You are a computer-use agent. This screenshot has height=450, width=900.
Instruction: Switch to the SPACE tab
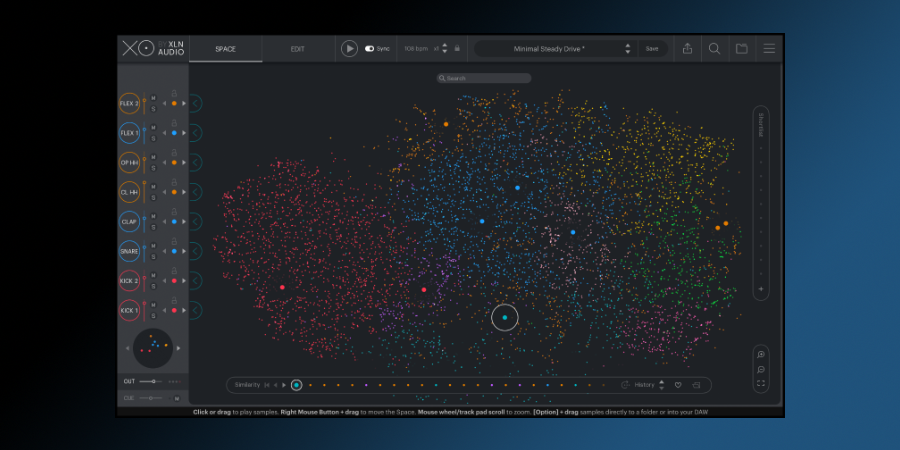226,49
